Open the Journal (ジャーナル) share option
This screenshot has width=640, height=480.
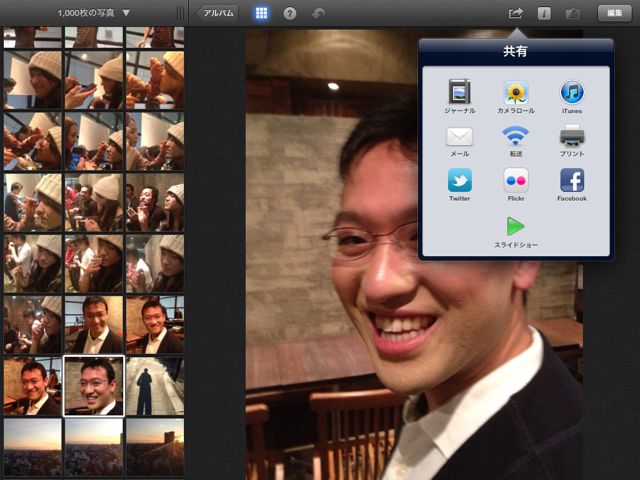point(459,97)
